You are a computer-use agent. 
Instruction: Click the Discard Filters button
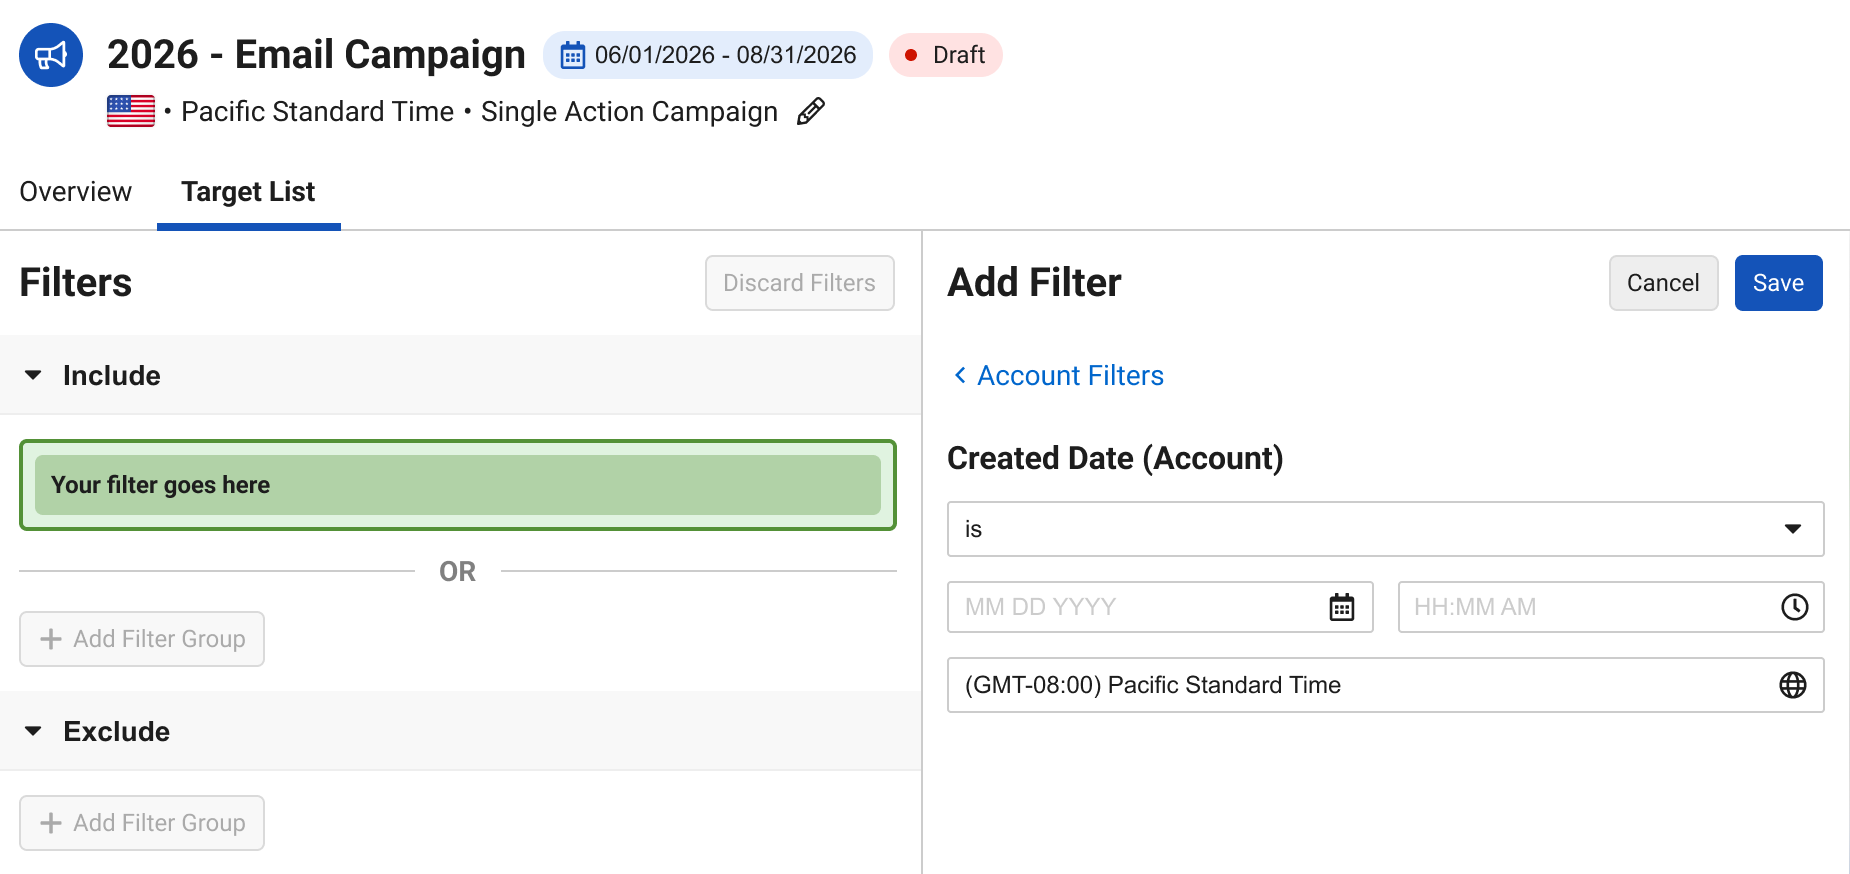click(799, 283)
